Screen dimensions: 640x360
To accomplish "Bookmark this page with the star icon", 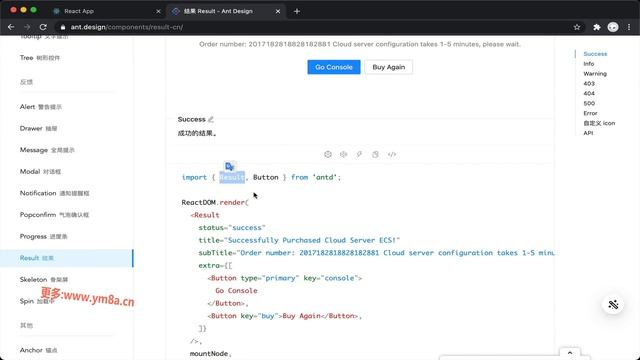I will 577,27.
